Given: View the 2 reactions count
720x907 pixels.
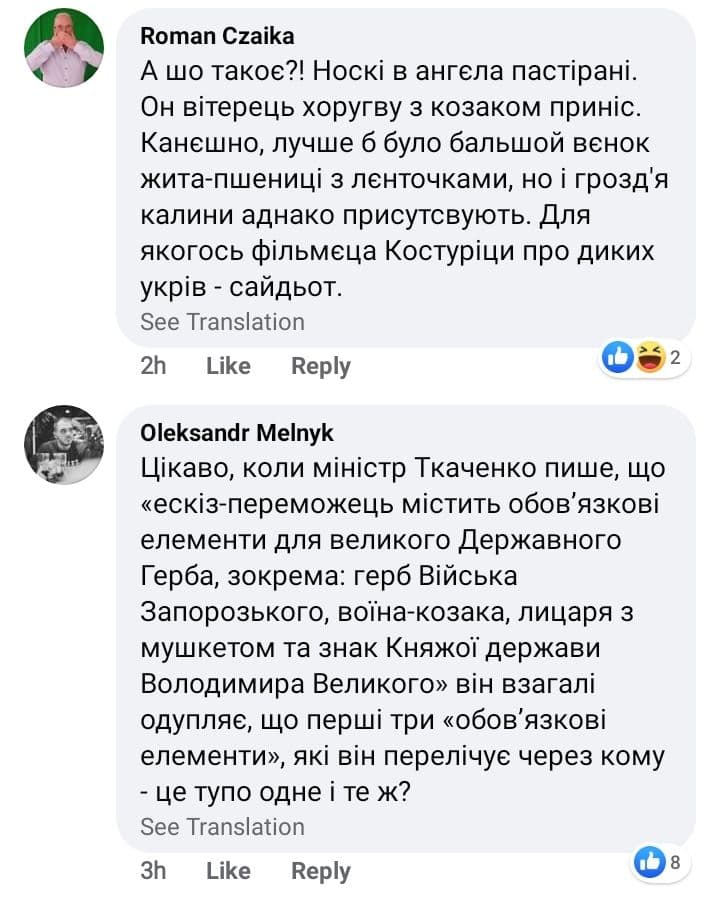Looking at the screenshot, I should (675, 357).
